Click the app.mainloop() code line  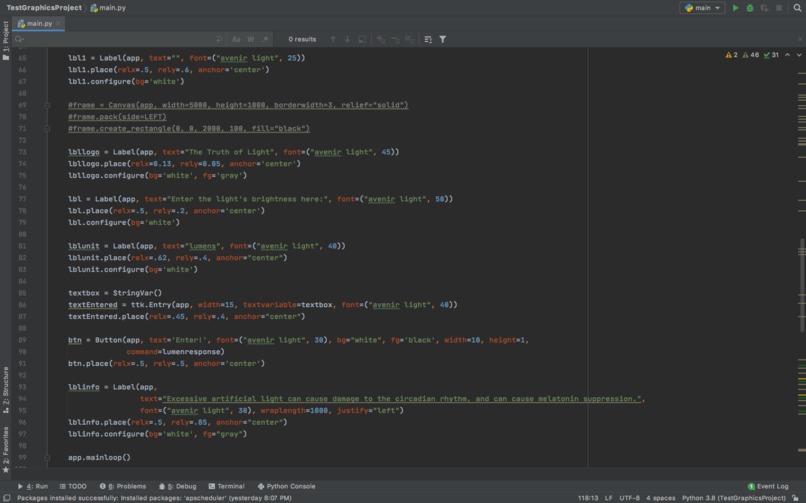[99, 457]
